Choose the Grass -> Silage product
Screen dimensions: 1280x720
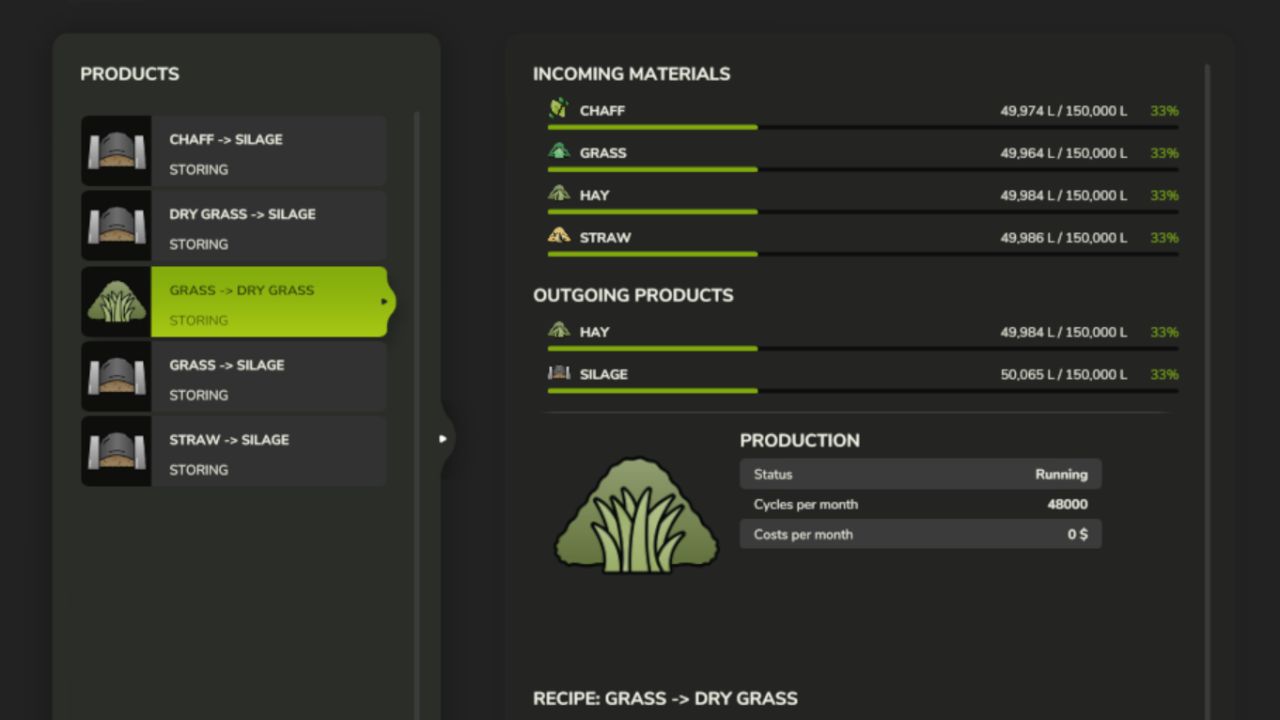[268, 377]
